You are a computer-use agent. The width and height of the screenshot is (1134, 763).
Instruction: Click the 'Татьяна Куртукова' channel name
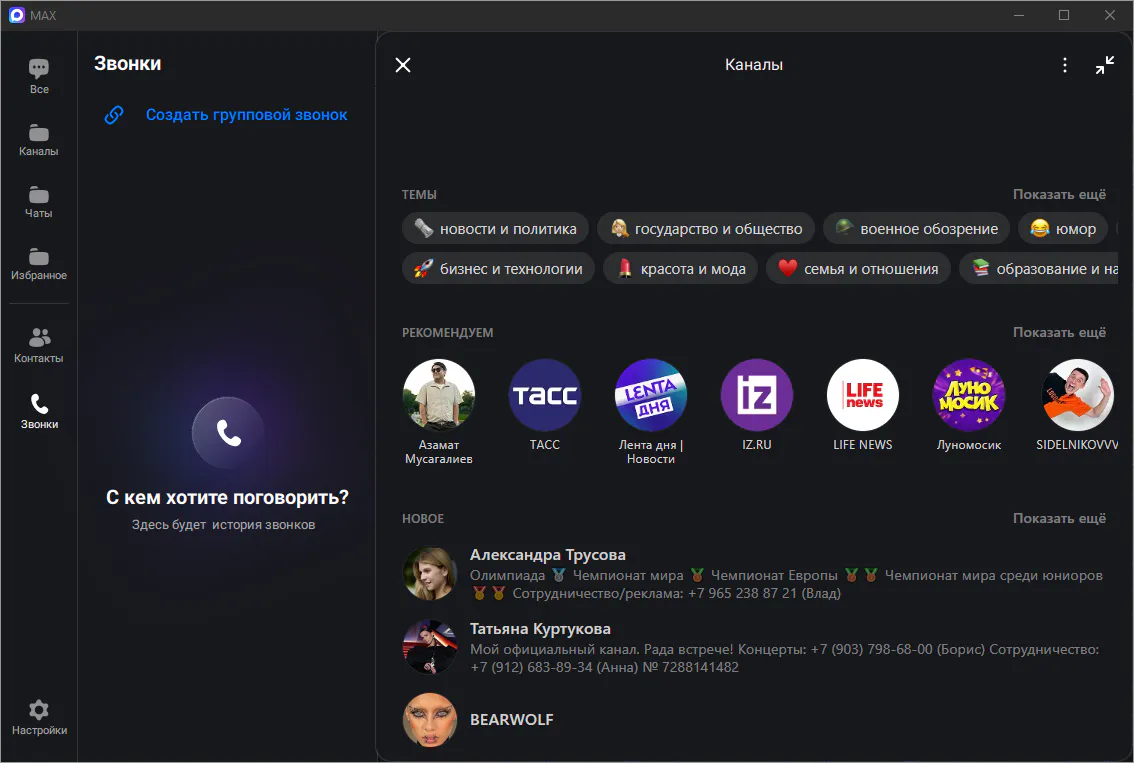coord(540,628)
